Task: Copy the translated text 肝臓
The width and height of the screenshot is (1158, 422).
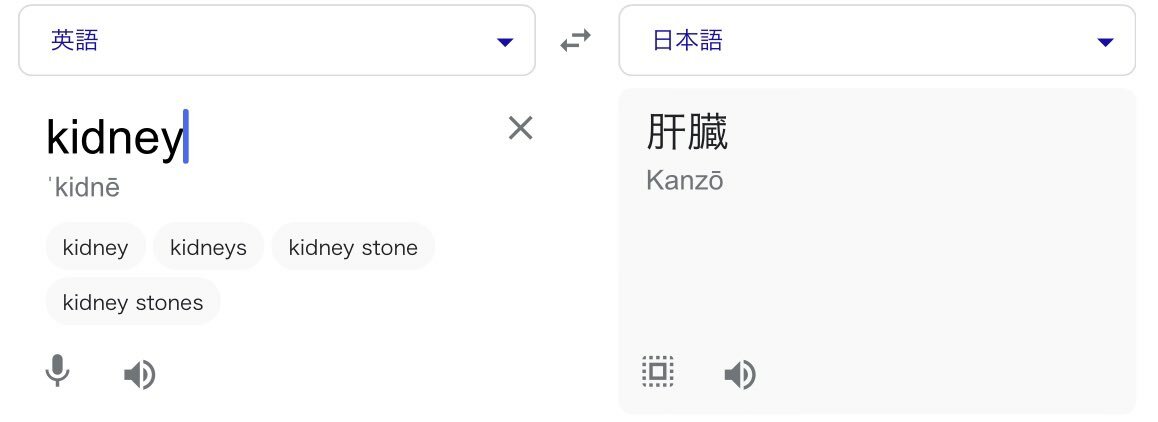Action: click(x=657, y=372)
